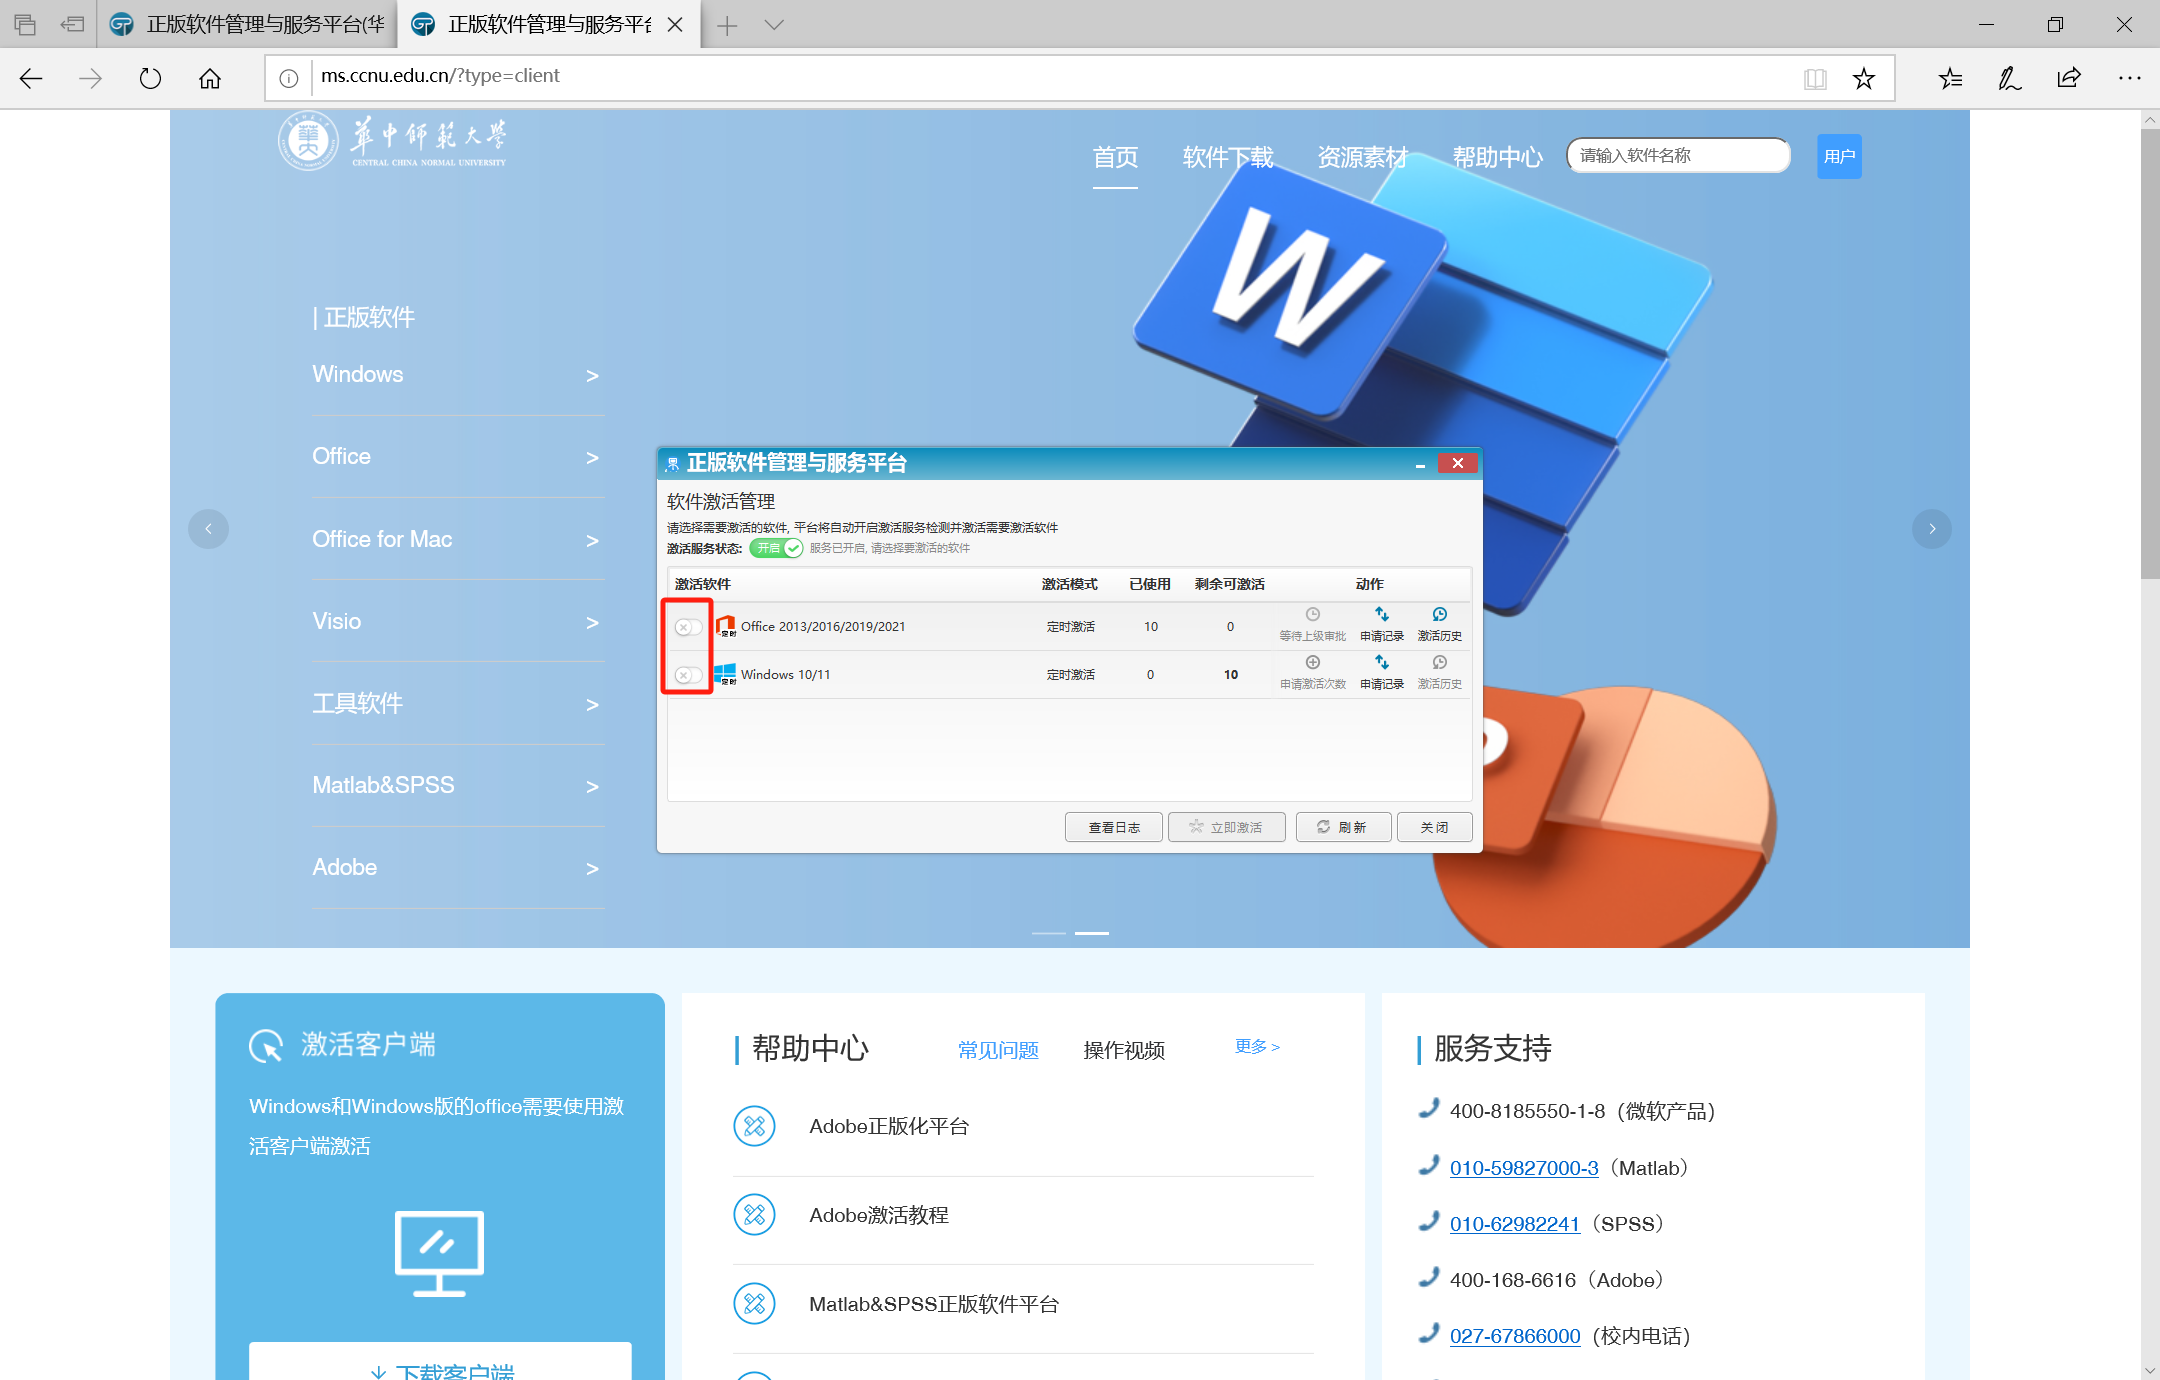Add this page to favorites star
Viewport: 2160px width, 1380px height.
pyautogui.click(x=1864, y=78)
